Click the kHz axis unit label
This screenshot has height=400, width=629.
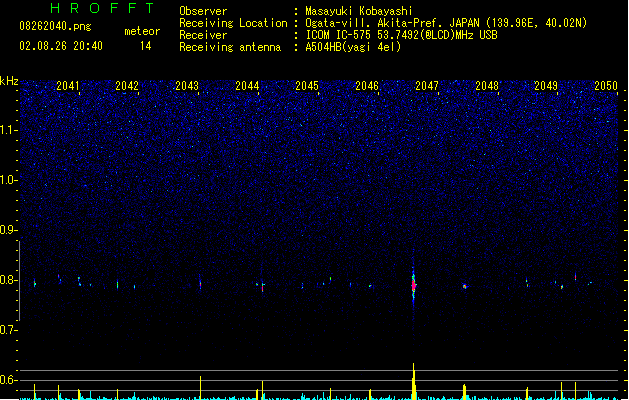(x=9, y=81)
